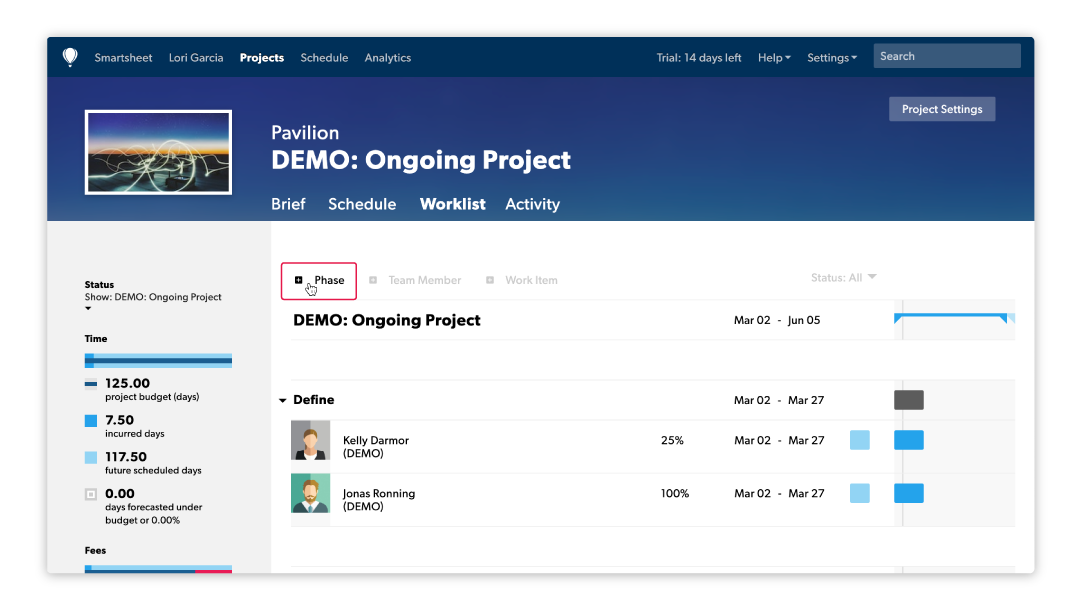Toggle the Phase grouping plus icon
The height and width of the screenshot is (608, 1080).
click(298, 280)
